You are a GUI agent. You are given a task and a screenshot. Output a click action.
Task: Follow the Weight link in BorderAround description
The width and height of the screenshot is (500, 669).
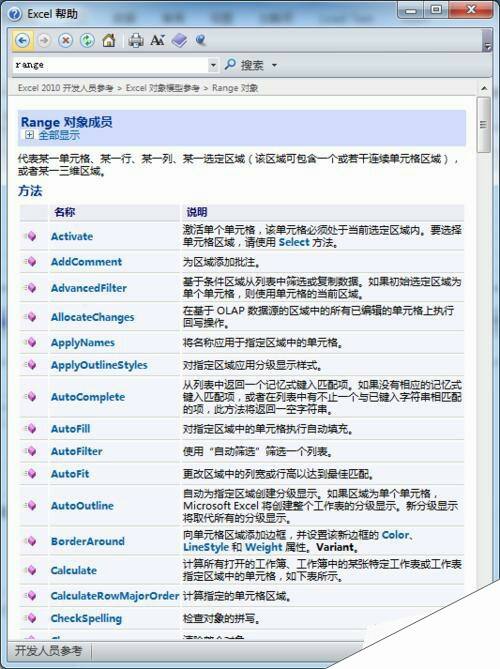(x=264, y=547)
